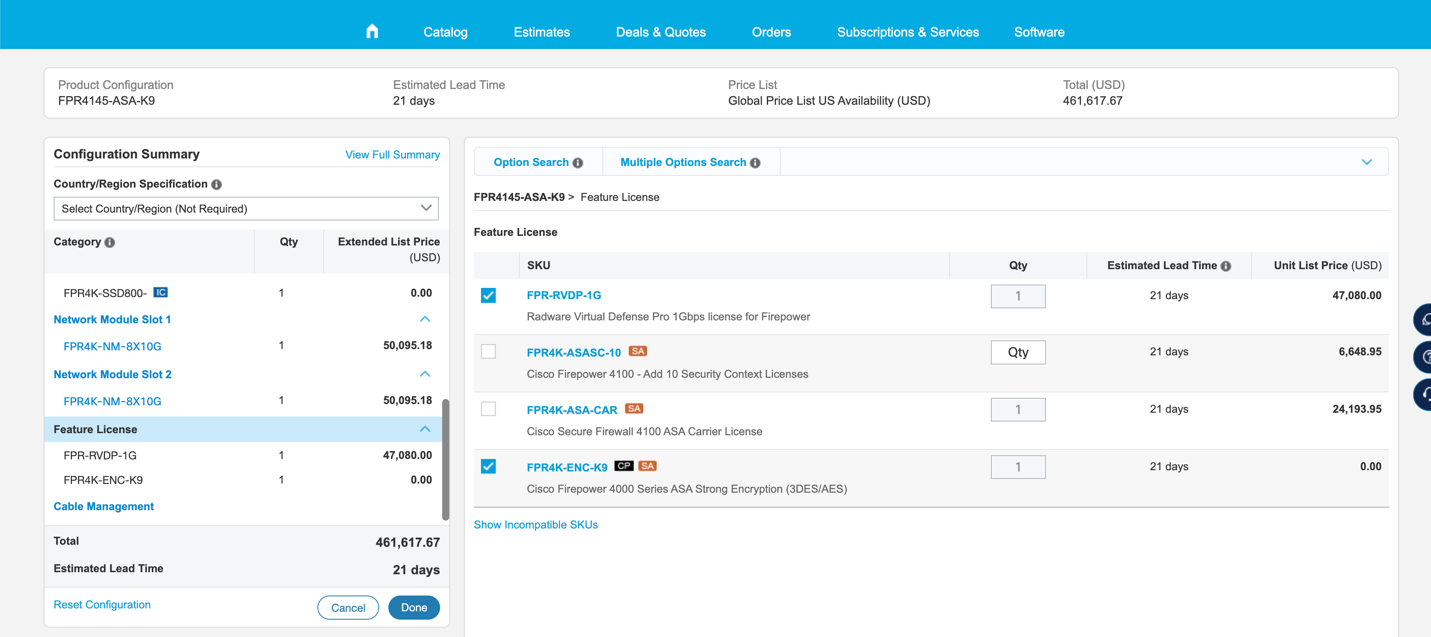
Task: Click quantity field for FPR4K-ASA-CAR
Action: pyautogui.click(x=1018, y=409)
